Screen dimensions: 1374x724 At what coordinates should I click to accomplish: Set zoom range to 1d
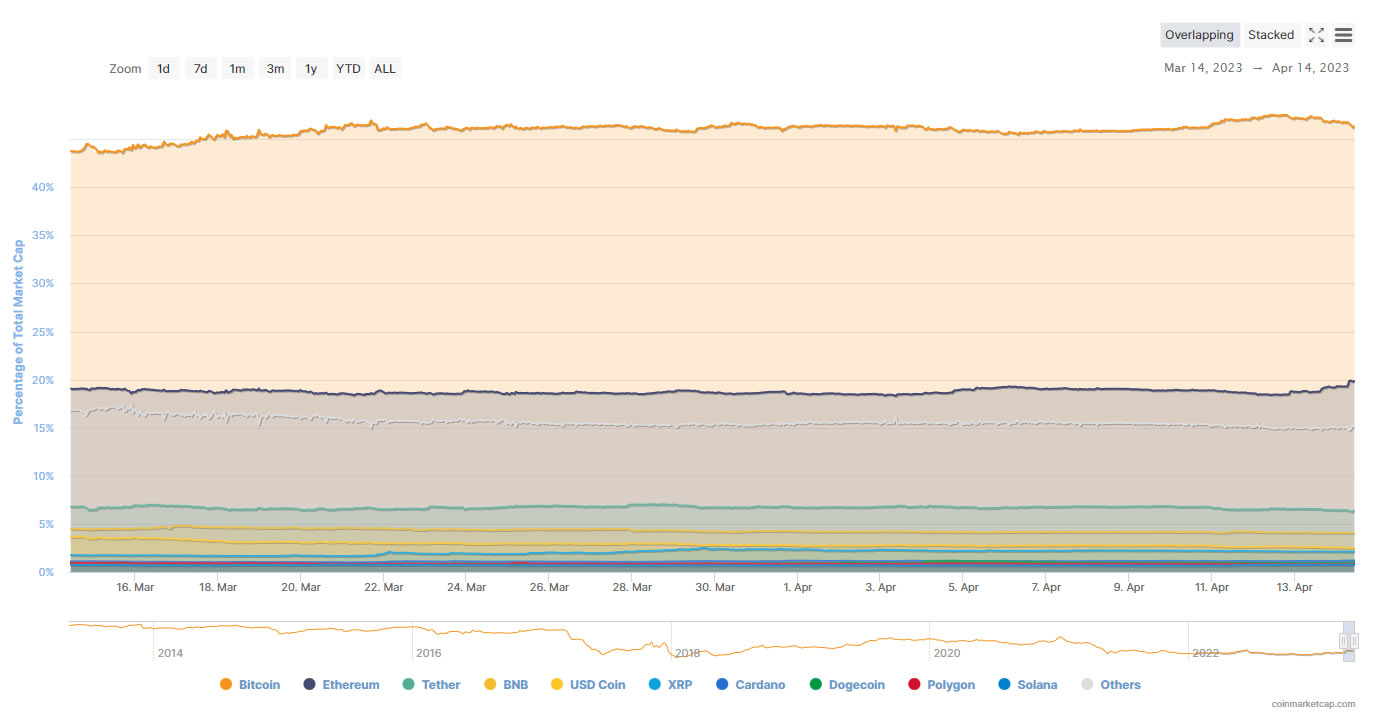click(163, 69)
